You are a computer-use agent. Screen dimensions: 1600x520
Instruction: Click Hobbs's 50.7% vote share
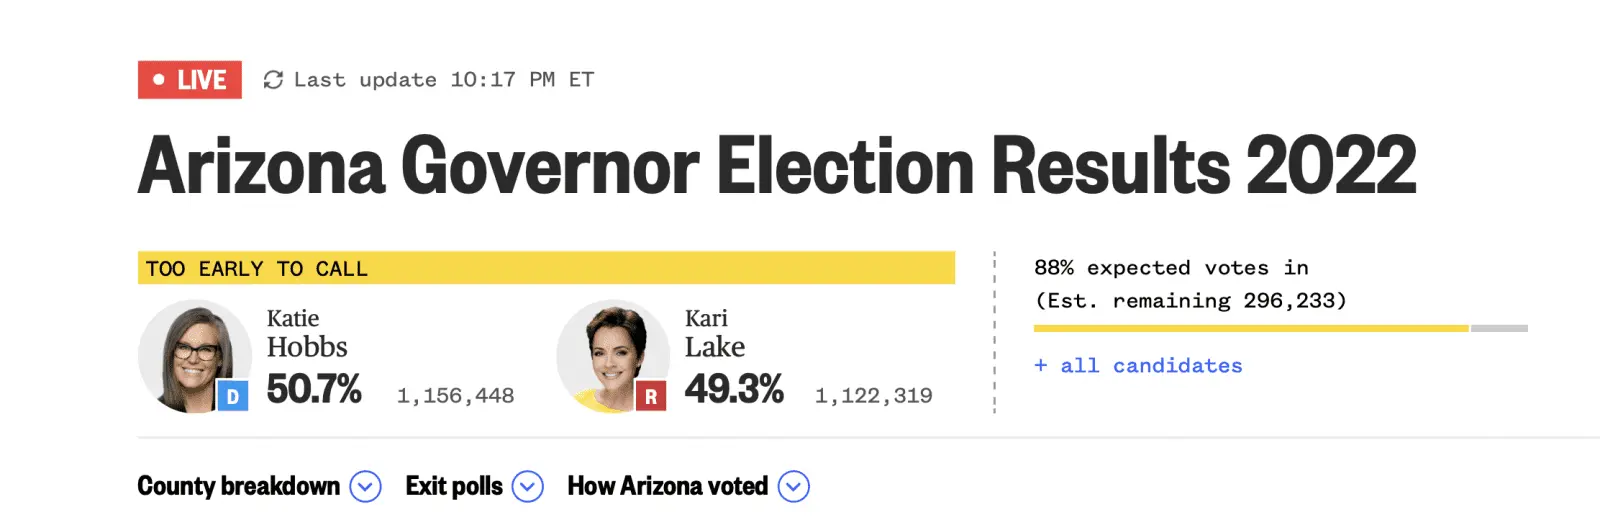coord(314,390)
